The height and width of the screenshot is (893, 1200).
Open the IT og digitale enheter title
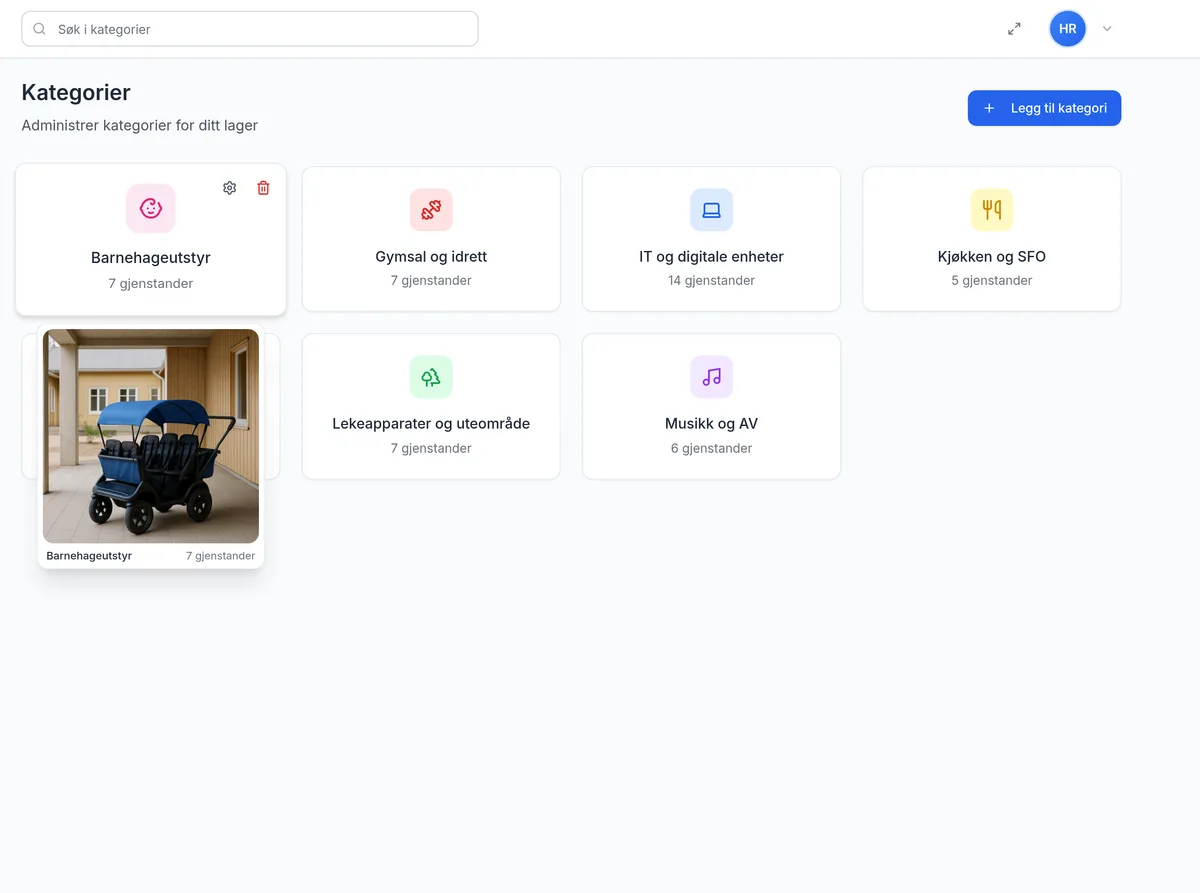pyautogui.click(x=711, y=257)
